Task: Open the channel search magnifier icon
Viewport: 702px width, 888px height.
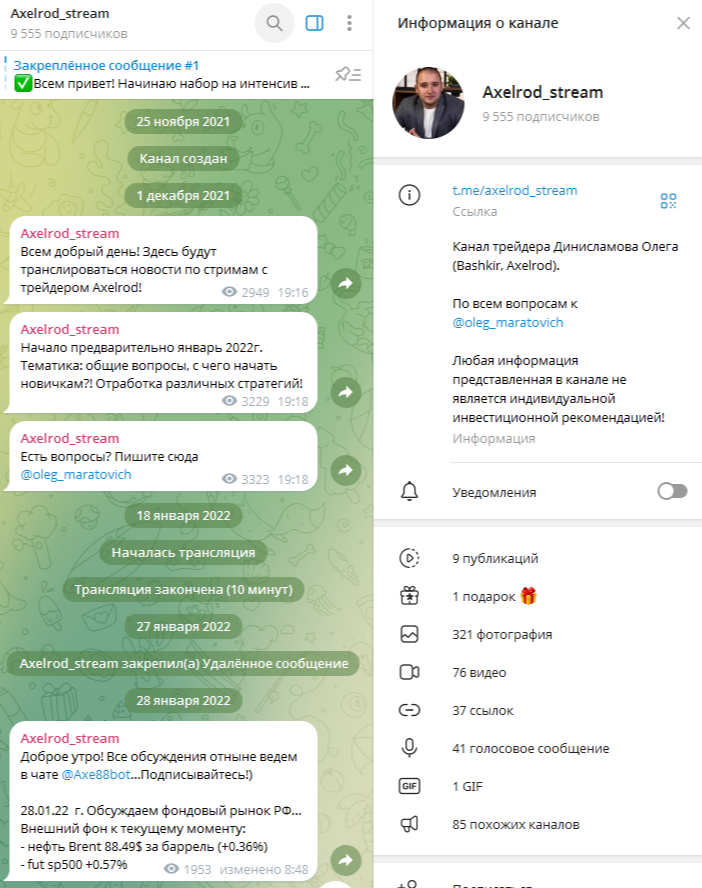Action: (x=274, y=23)
